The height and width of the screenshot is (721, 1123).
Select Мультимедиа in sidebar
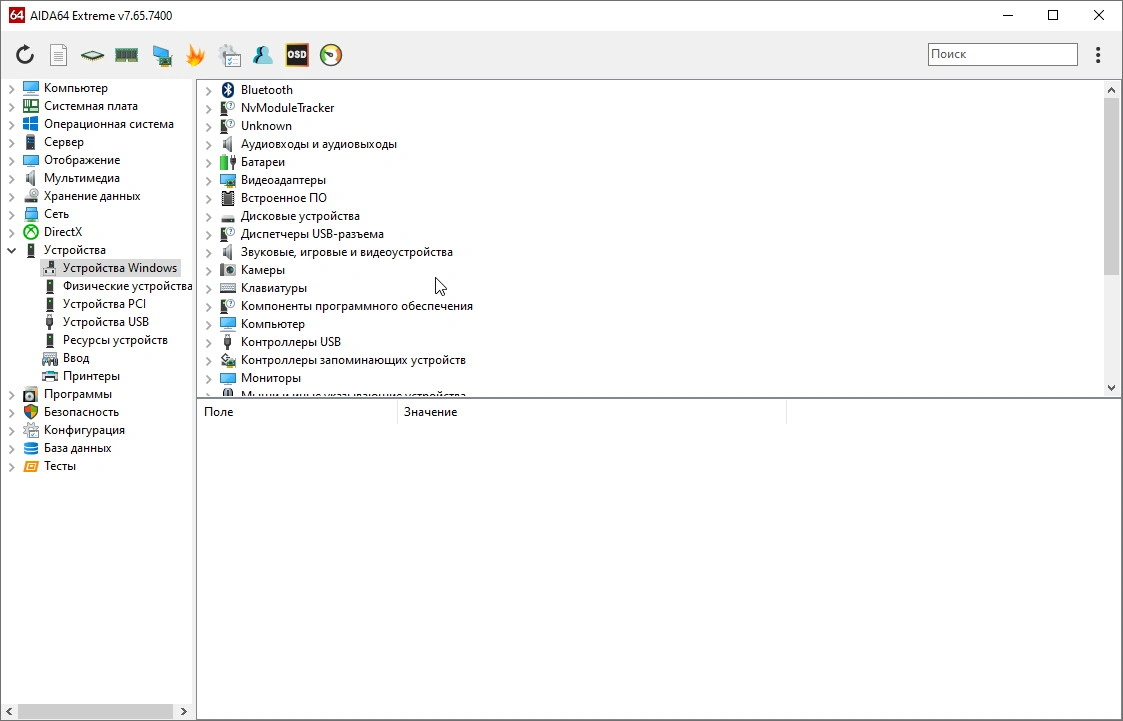[82, 178]
